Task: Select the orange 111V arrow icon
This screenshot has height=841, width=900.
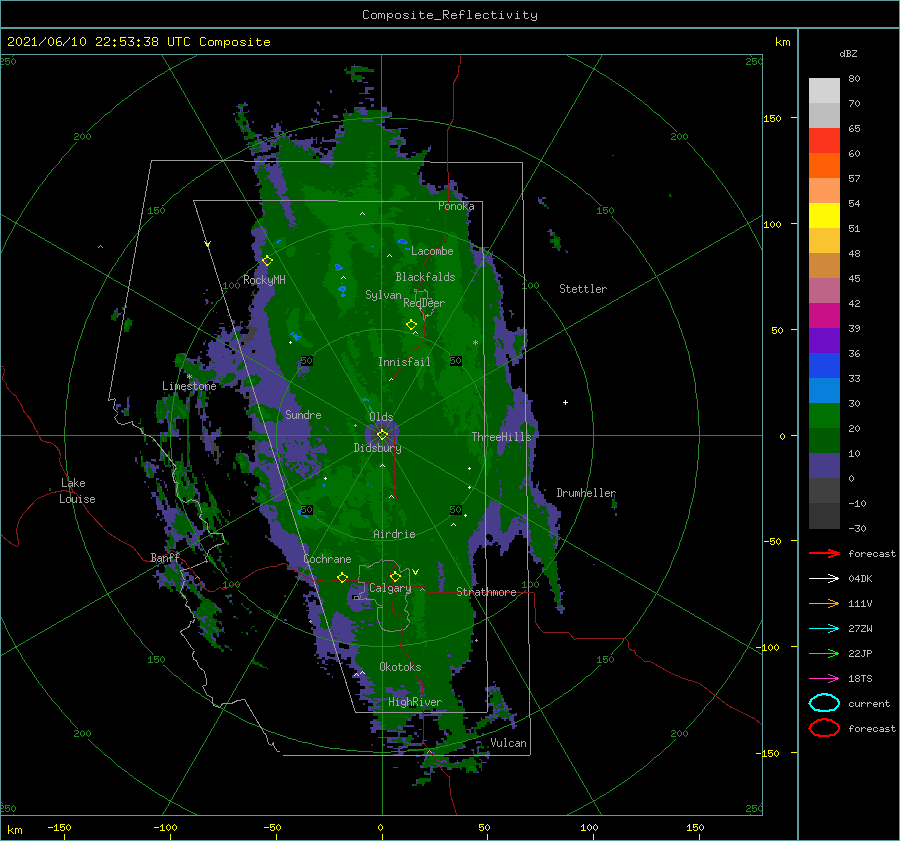Action: [824, 603]
